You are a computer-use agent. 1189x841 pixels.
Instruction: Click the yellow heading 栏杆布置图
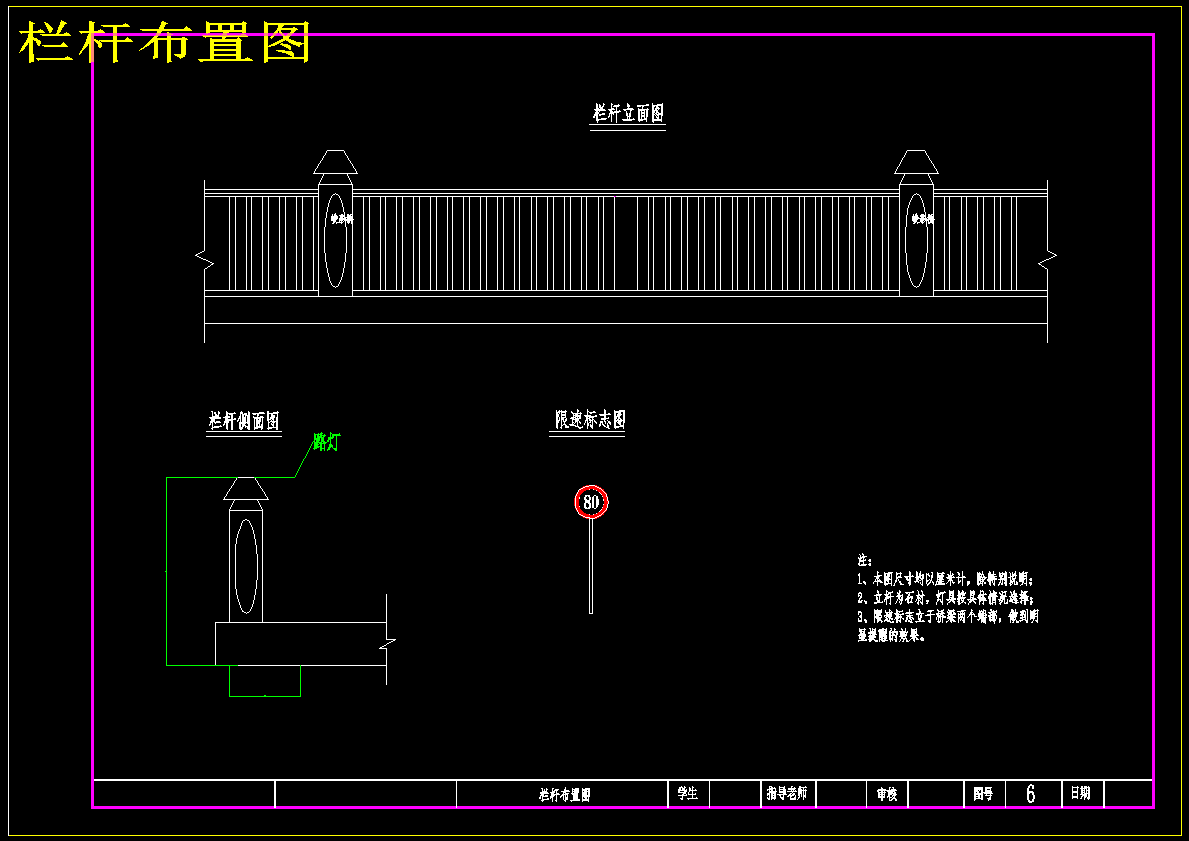pyautogui.click(x=165, y=42)
